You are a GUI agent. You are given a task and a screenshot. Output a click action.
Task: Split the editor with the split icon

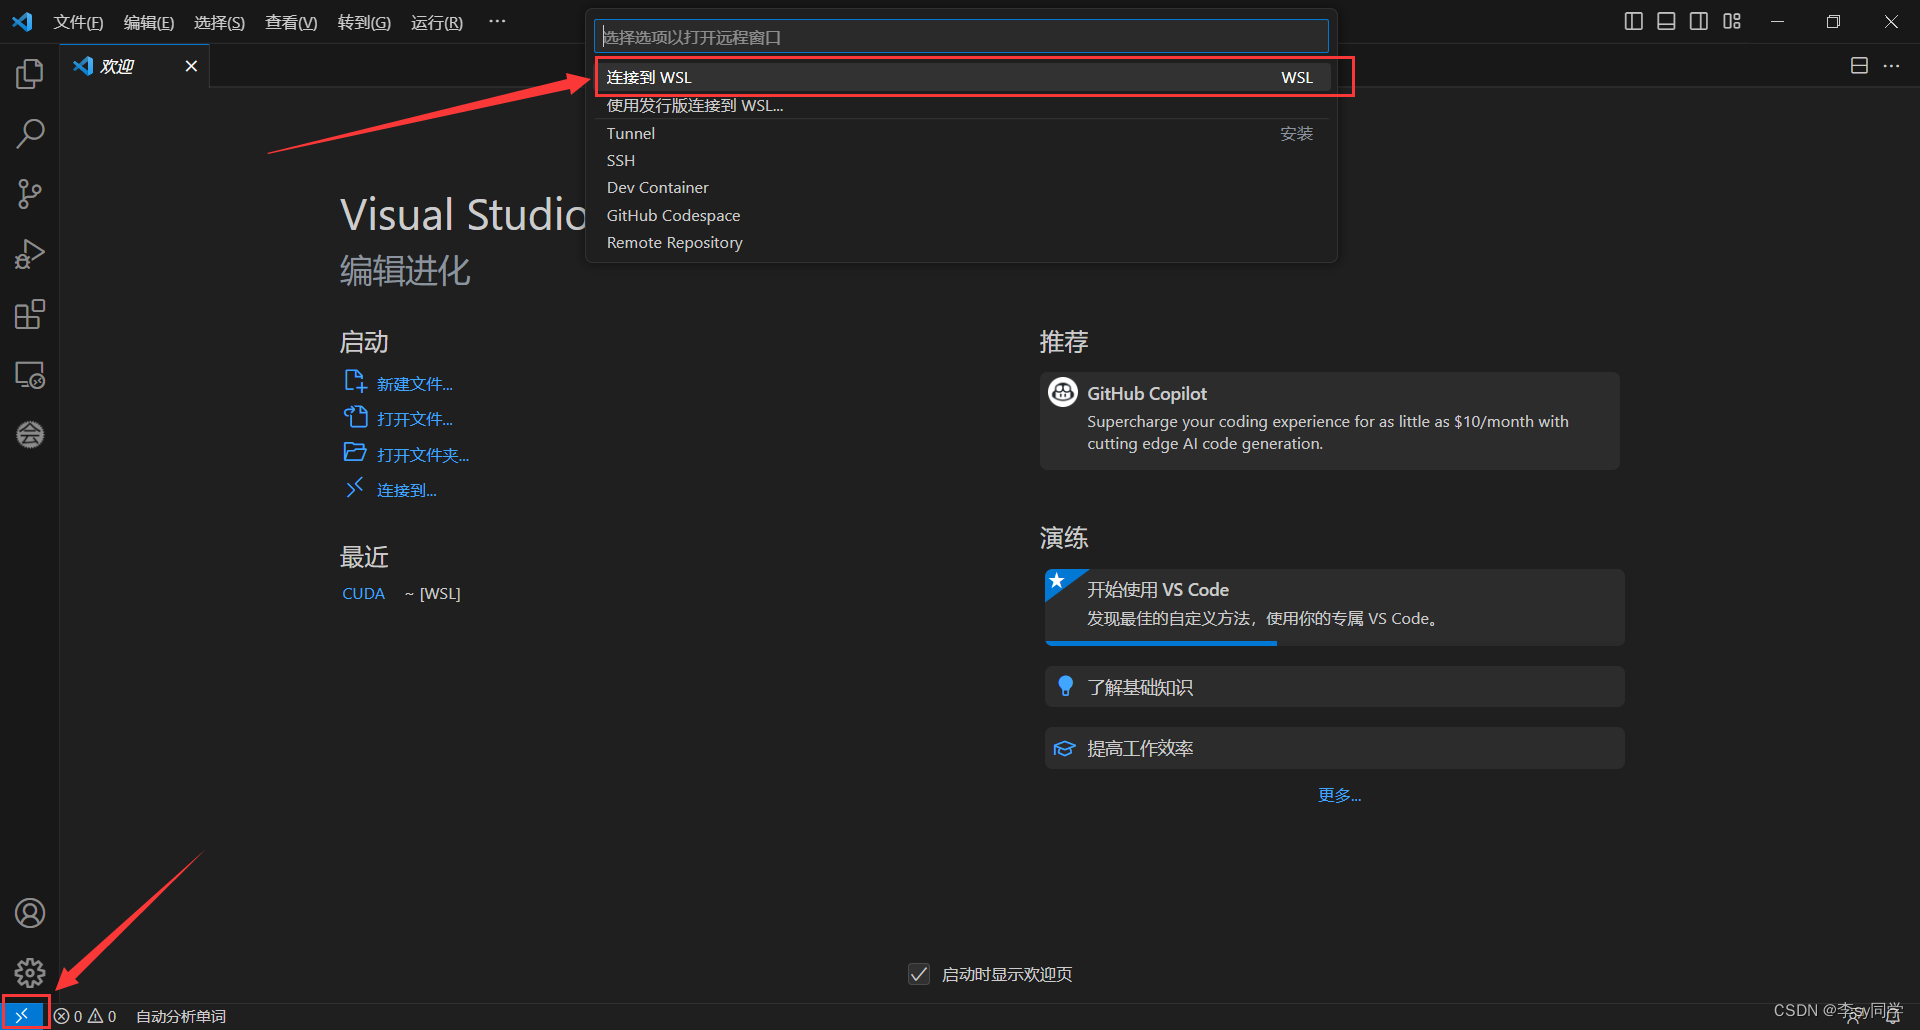pyautogui.click(x=1859, y=65)
